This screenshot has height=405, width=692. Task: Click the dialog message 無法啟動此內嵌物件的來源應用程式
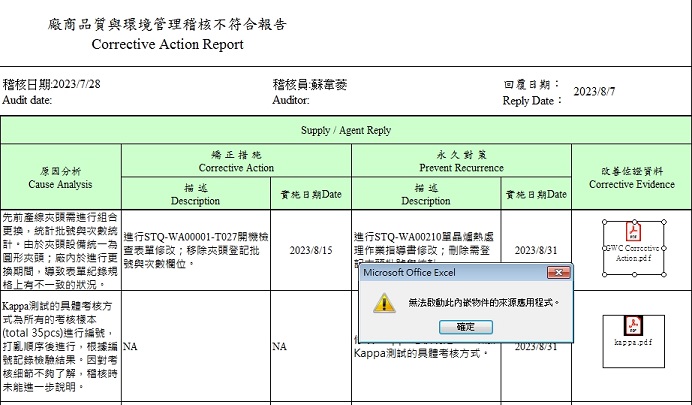484,303
